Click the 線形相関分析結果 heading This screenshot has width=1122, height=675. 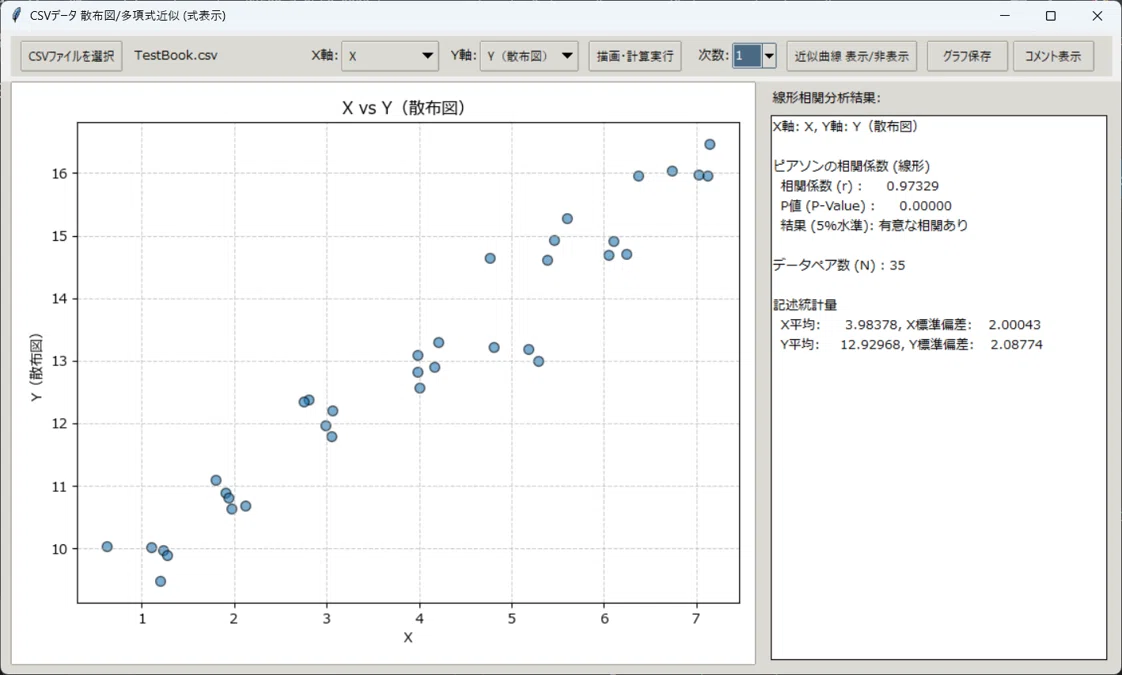[826, 98]
